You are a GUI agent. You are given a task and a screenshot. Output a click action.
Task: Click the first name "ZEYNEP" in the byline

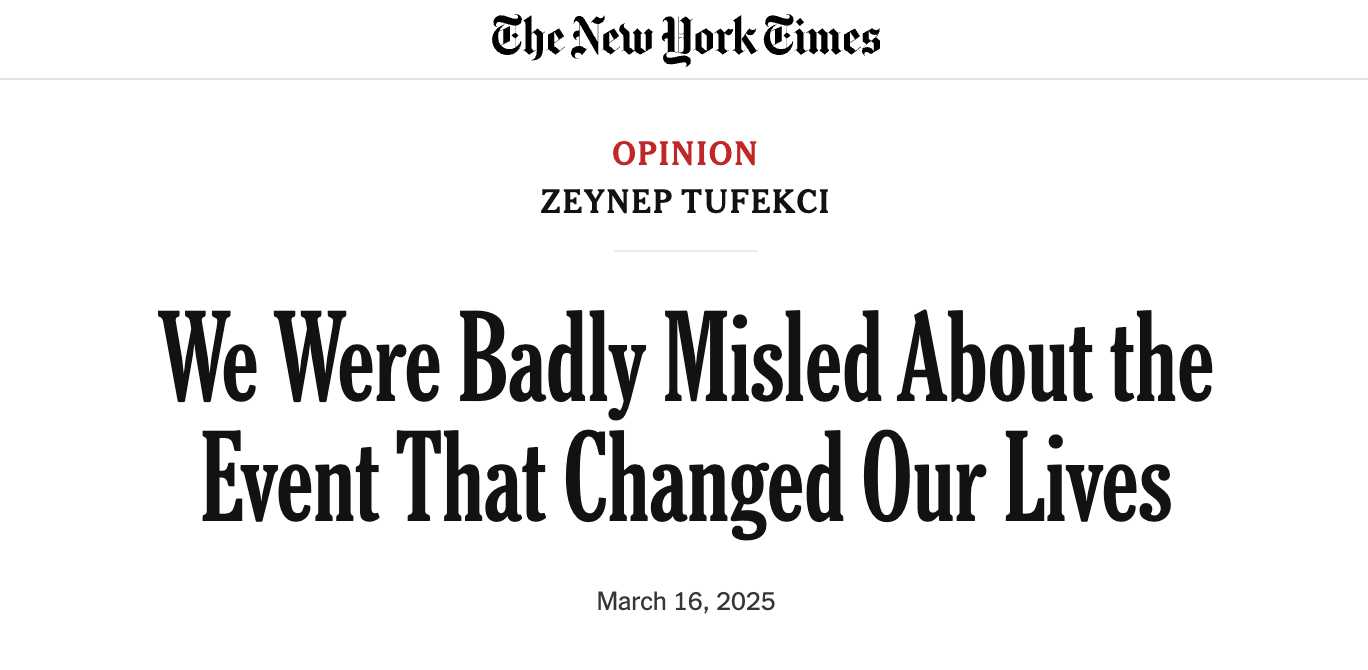coord(605,202)
